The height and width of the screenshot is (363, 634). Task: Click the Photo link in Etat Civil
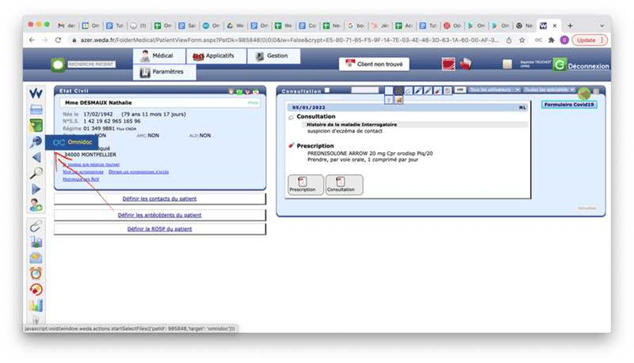253,103
